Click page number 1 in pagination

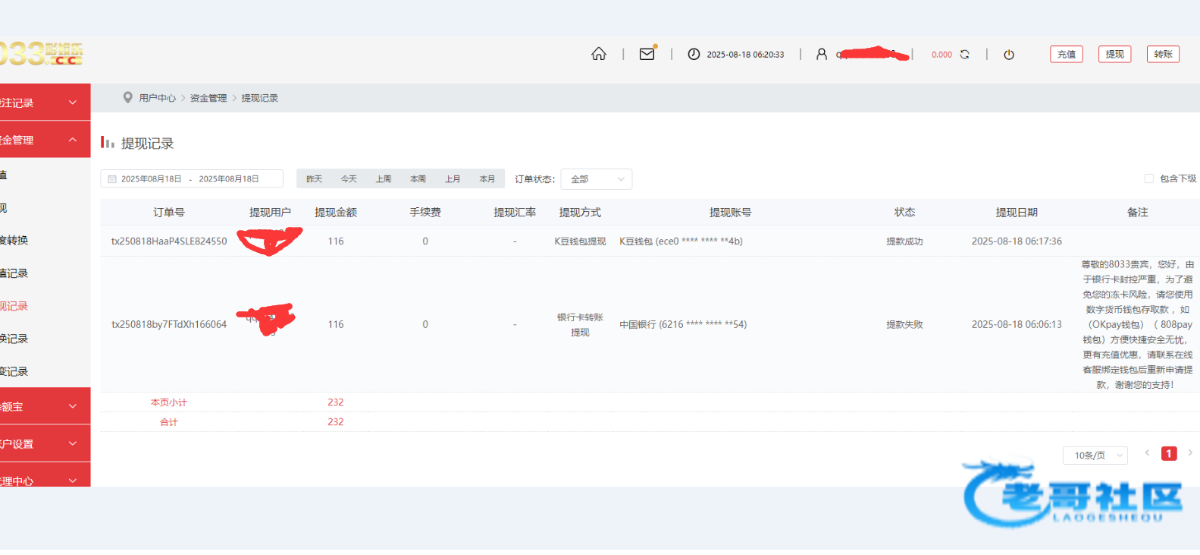[1168, 454]
